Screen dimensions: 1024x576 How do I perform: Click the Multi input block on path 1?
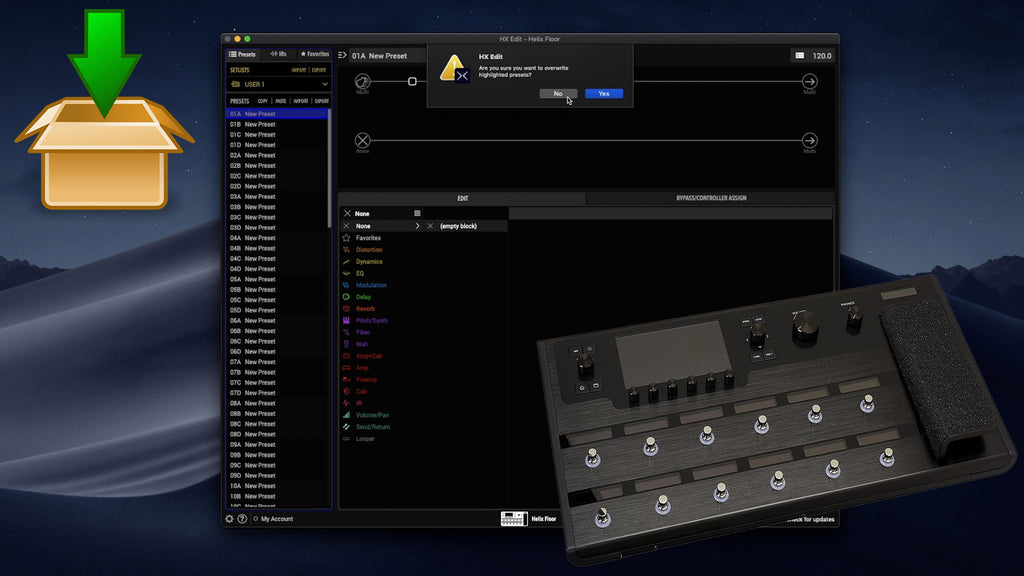362,81
